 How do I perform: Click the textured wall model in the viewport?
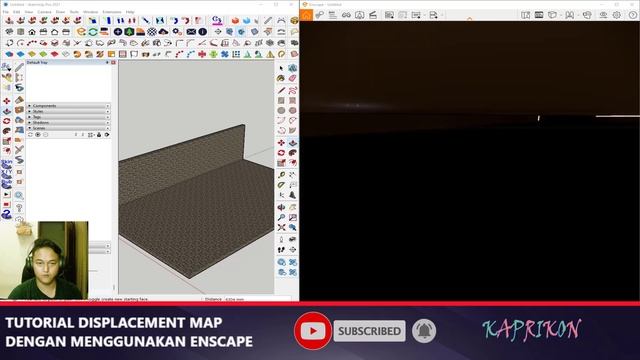click(182, 163)
